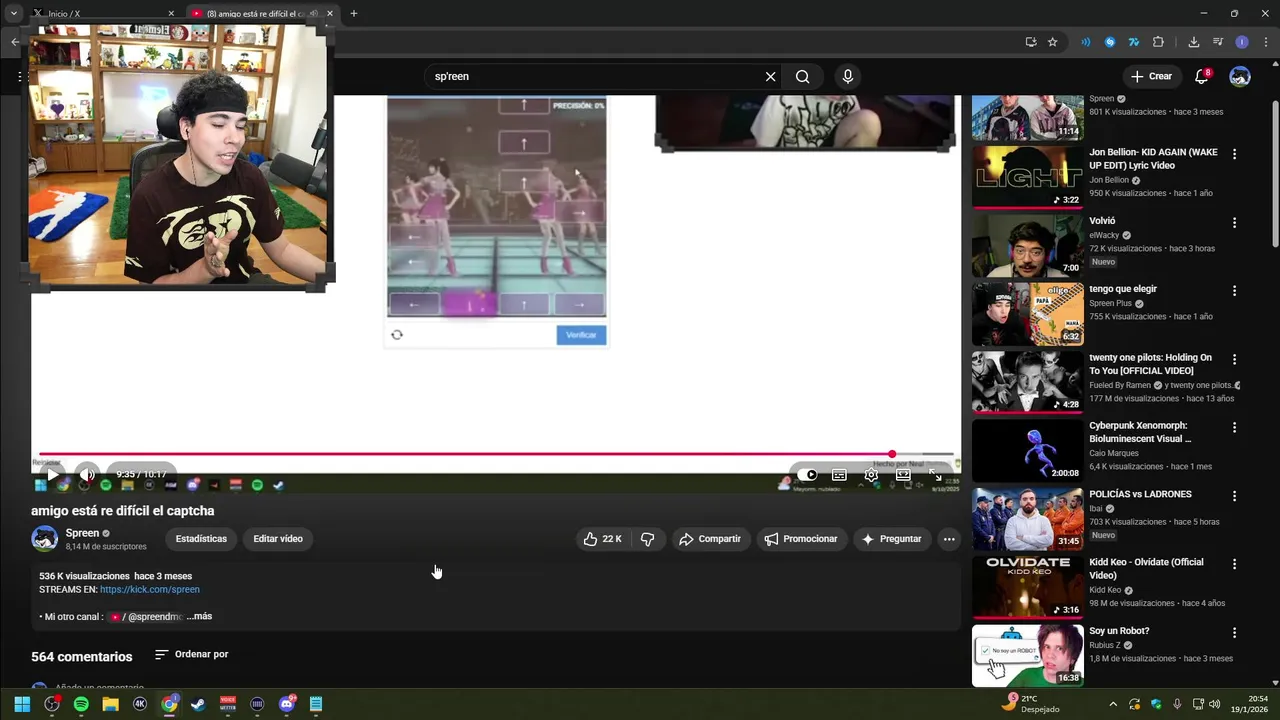
Task: Open the Cyberpunk Xenomorph video title
Action: click(x=1140, y=432)
